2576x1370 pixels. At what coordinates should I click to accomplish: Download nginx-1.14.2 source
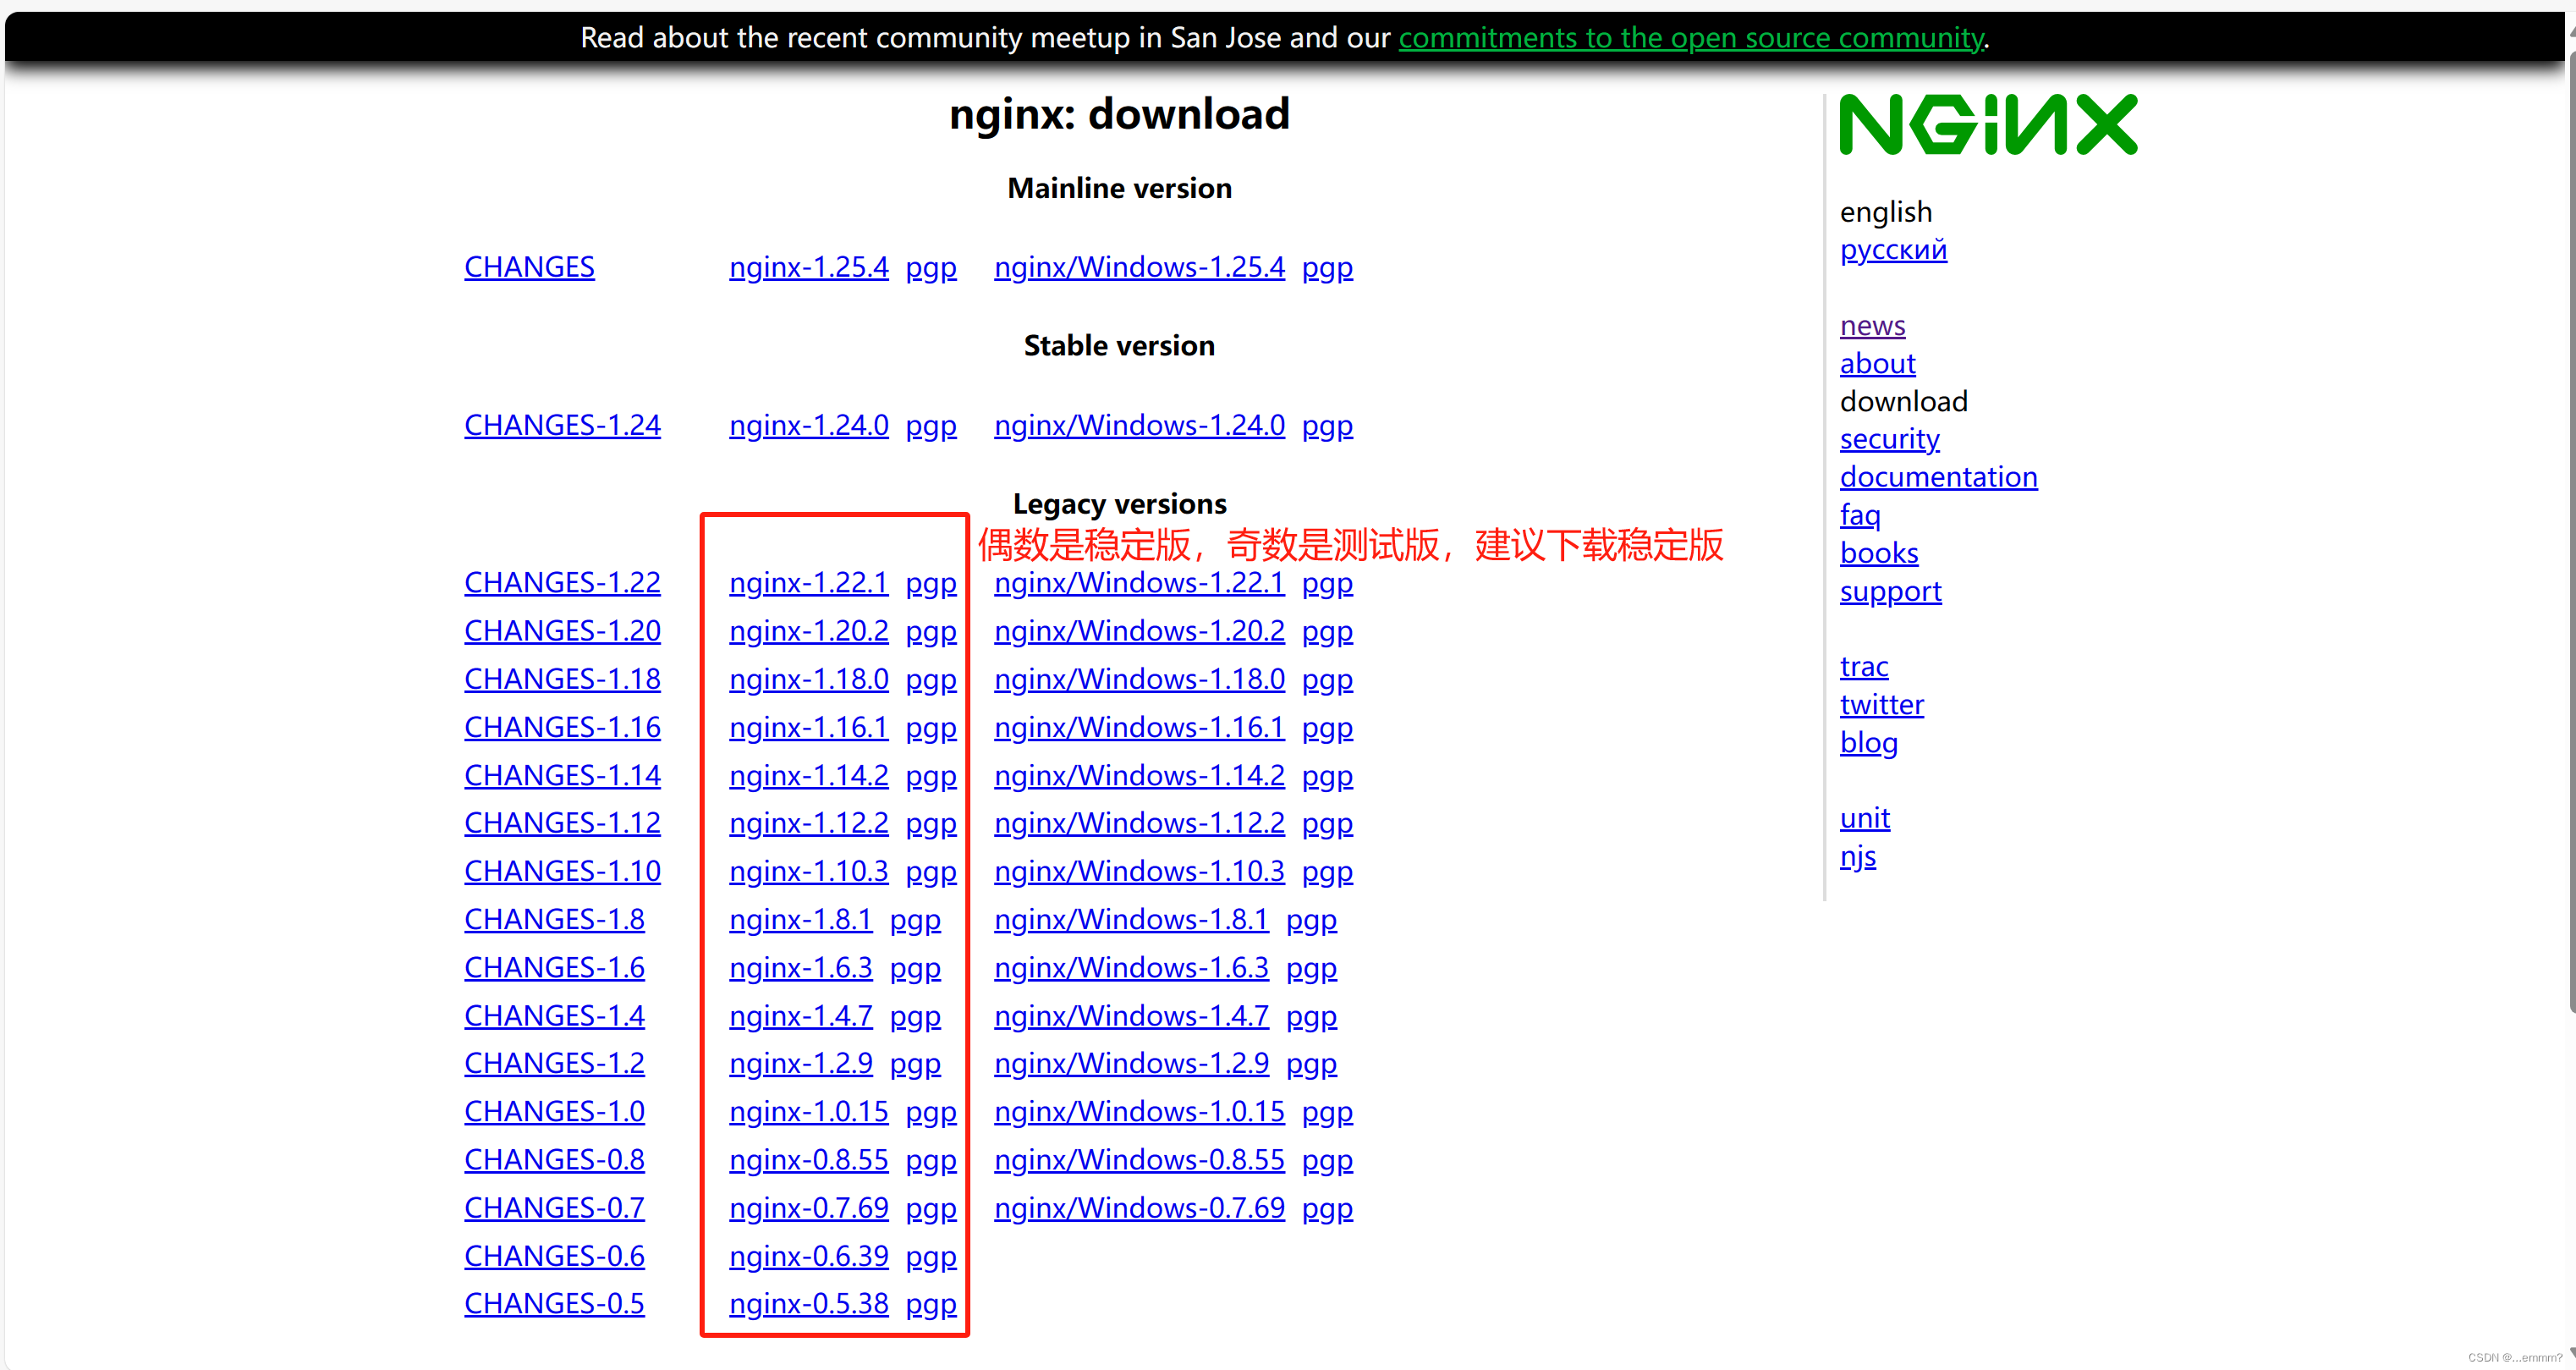[808, 775]
